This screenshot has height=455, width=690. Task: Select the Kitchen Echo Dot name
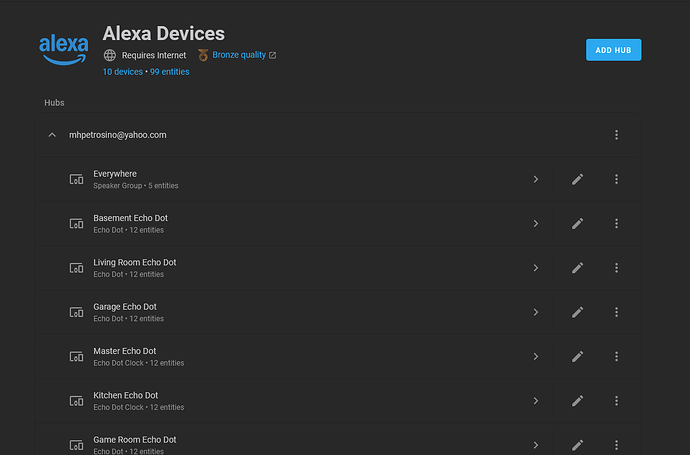pyautogui.click(x=125, y=396)
